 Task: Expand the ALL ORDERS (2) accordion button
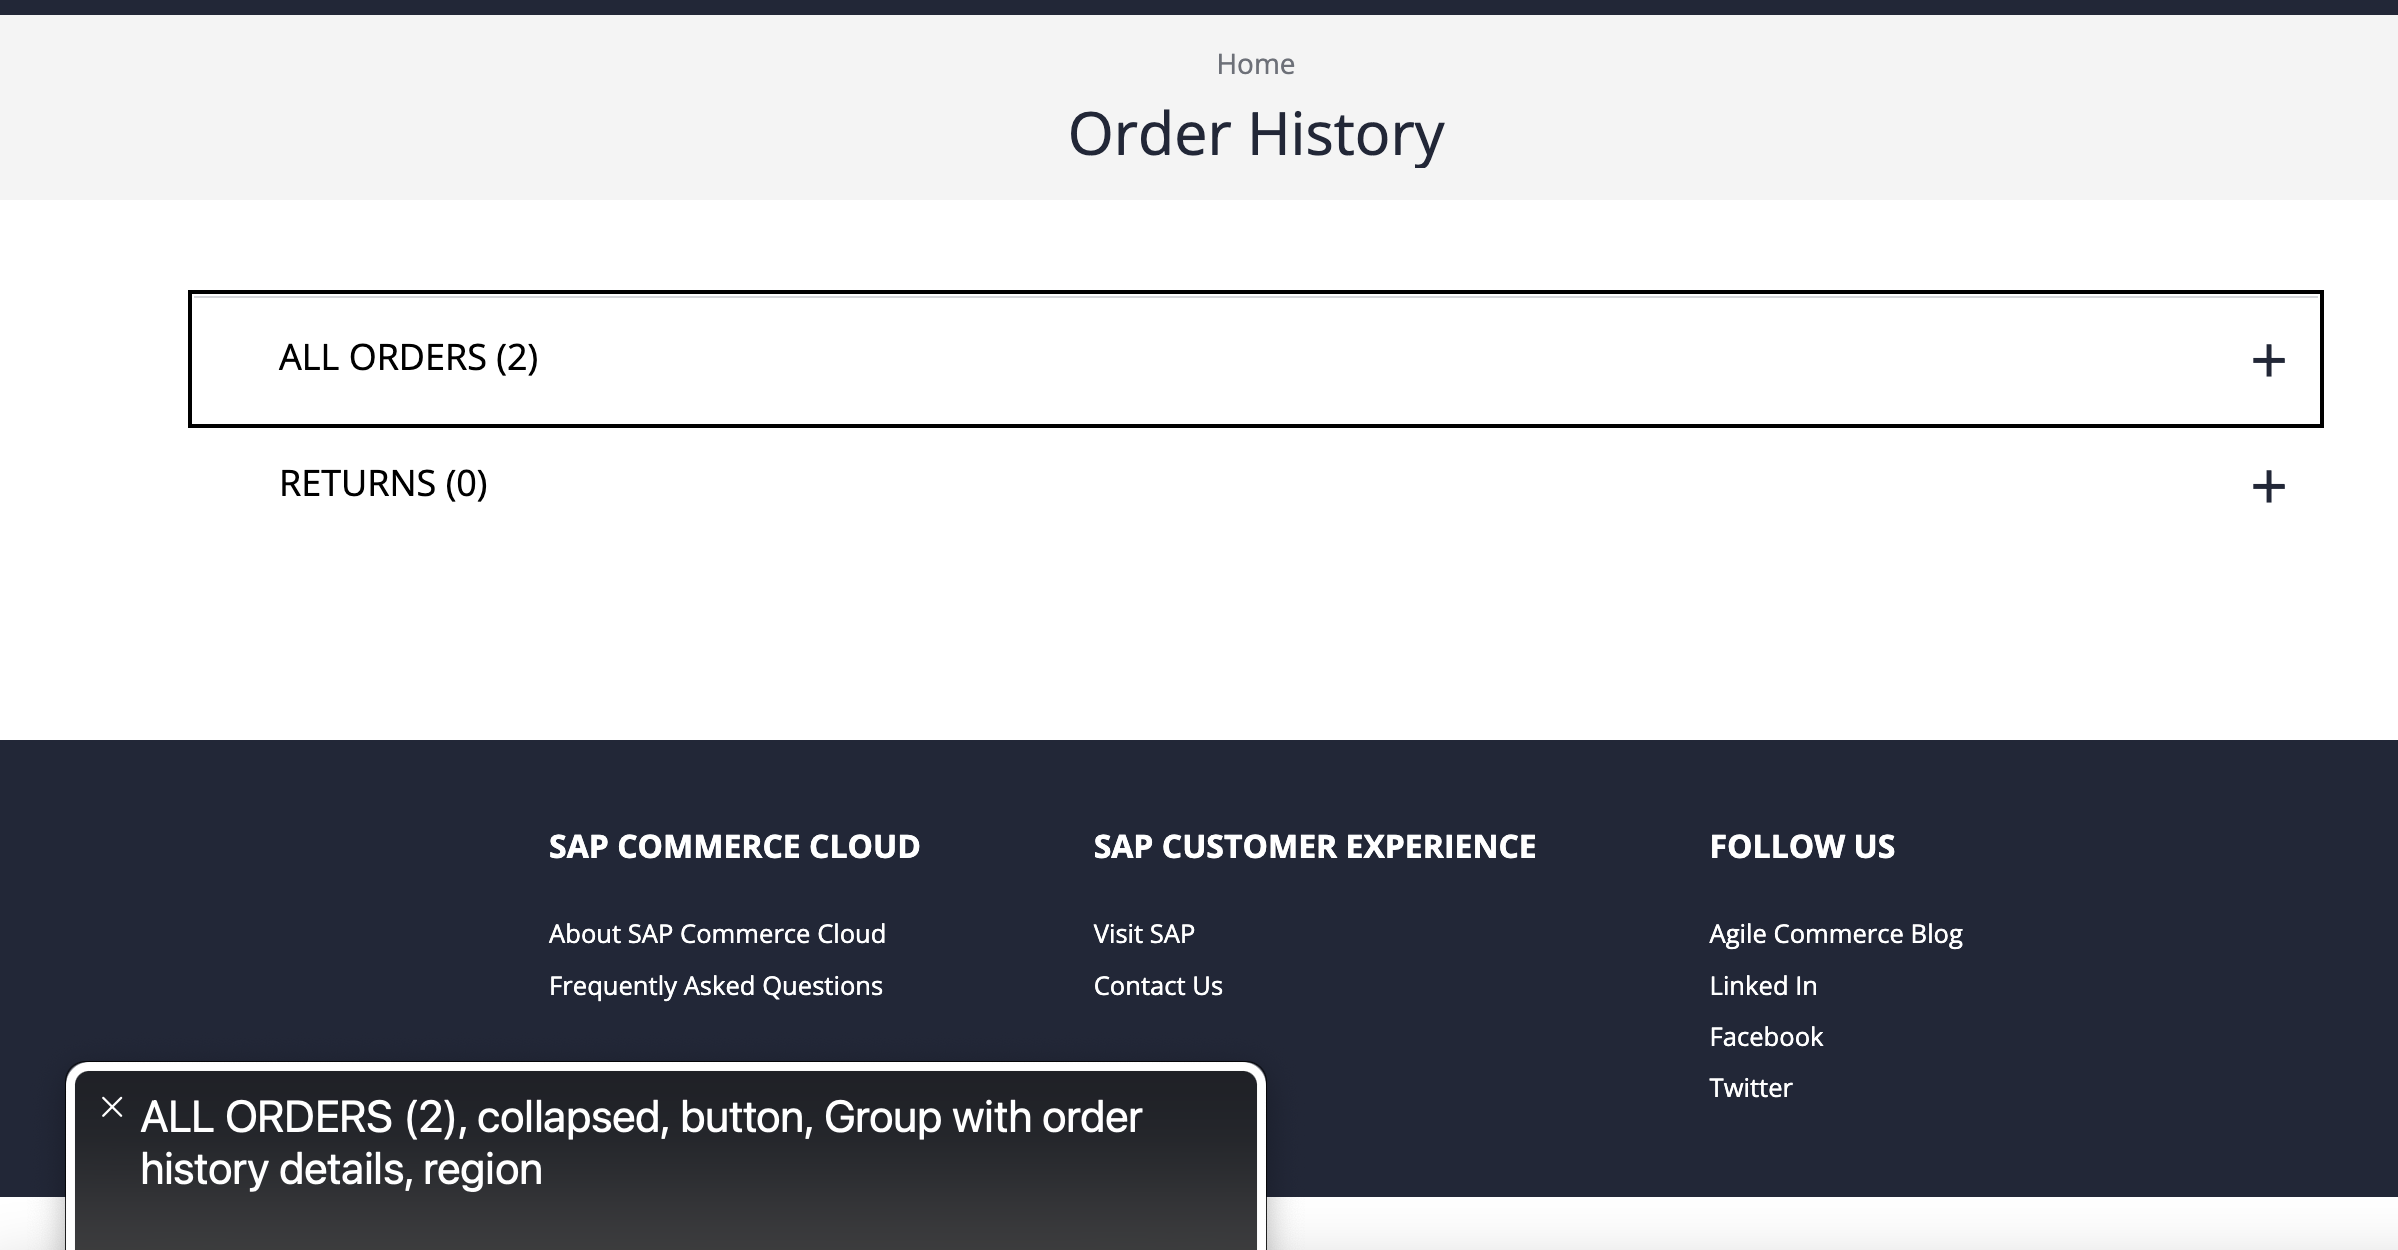(1255, 359)
